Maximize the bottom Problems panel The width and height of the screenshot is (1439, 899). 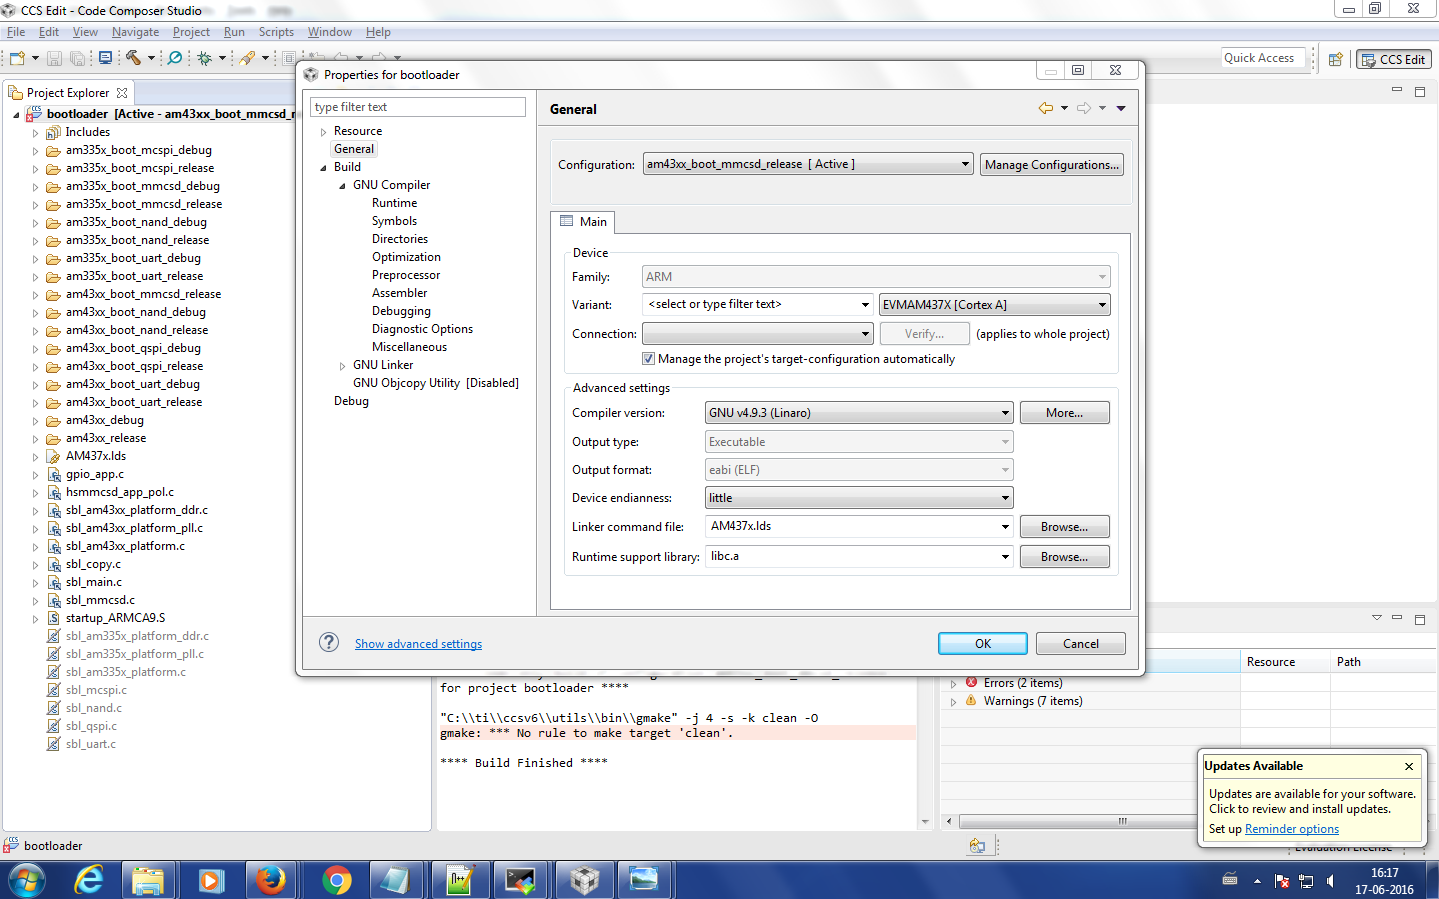(x=1419, y=619)
